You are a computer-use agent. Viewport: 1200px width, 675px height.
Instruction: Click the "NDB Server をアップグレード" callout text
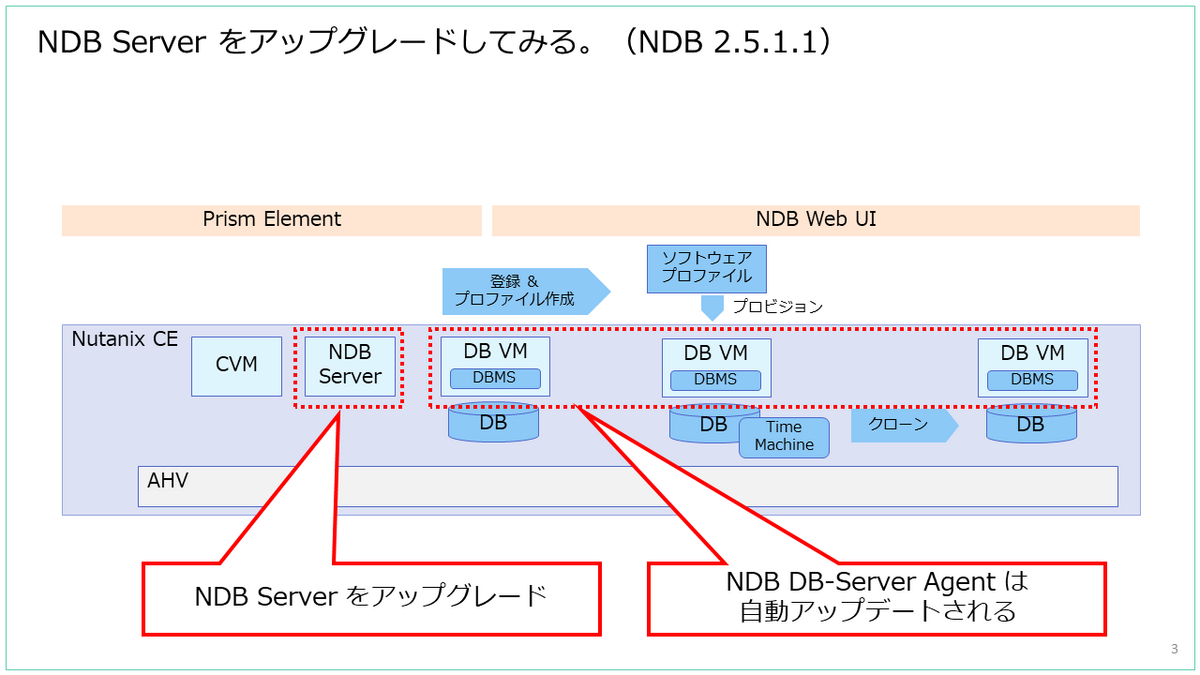(371, 598)
